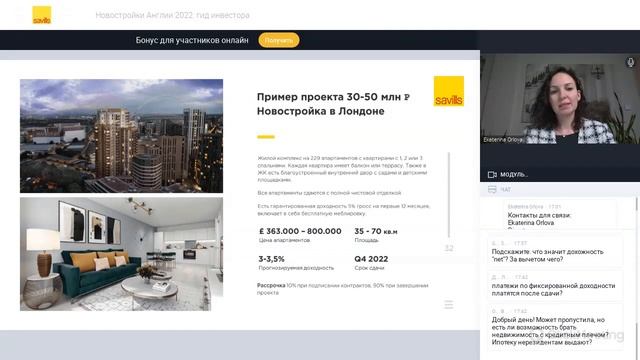Click the message about 'платежи по фиксированной доходности'
The image size is (640, 360).
(x=555, y=285)
